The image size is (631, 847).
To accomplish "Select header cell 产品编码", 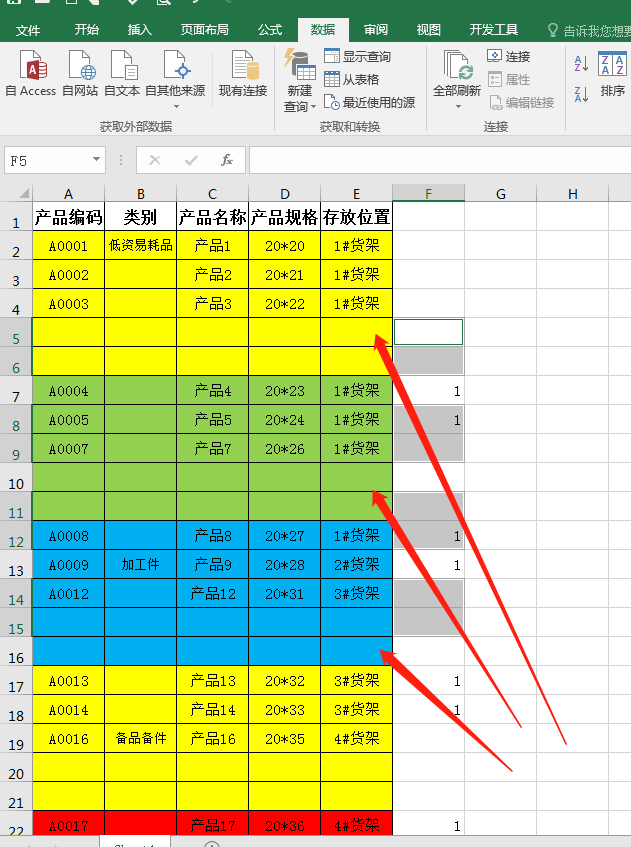I will (x=68, y=217).
